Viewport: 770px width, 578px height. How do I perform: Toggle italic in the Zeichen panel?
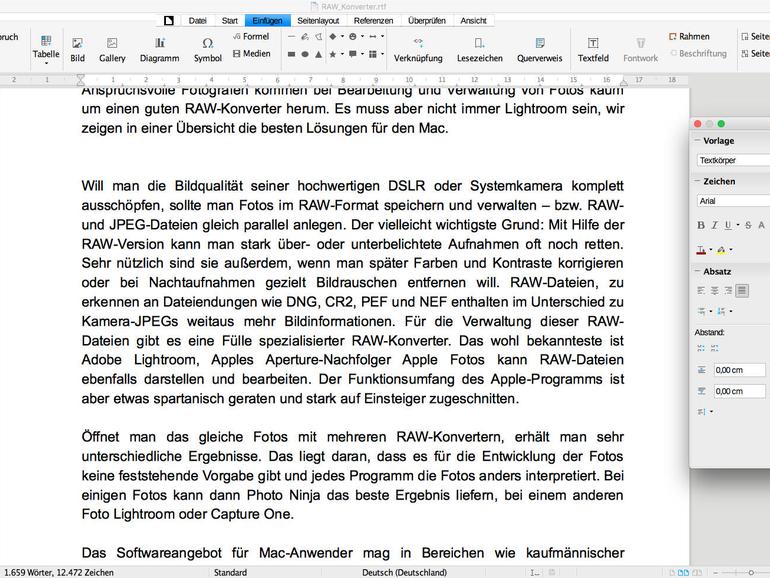pyautogui.click(x=715, y=225)
